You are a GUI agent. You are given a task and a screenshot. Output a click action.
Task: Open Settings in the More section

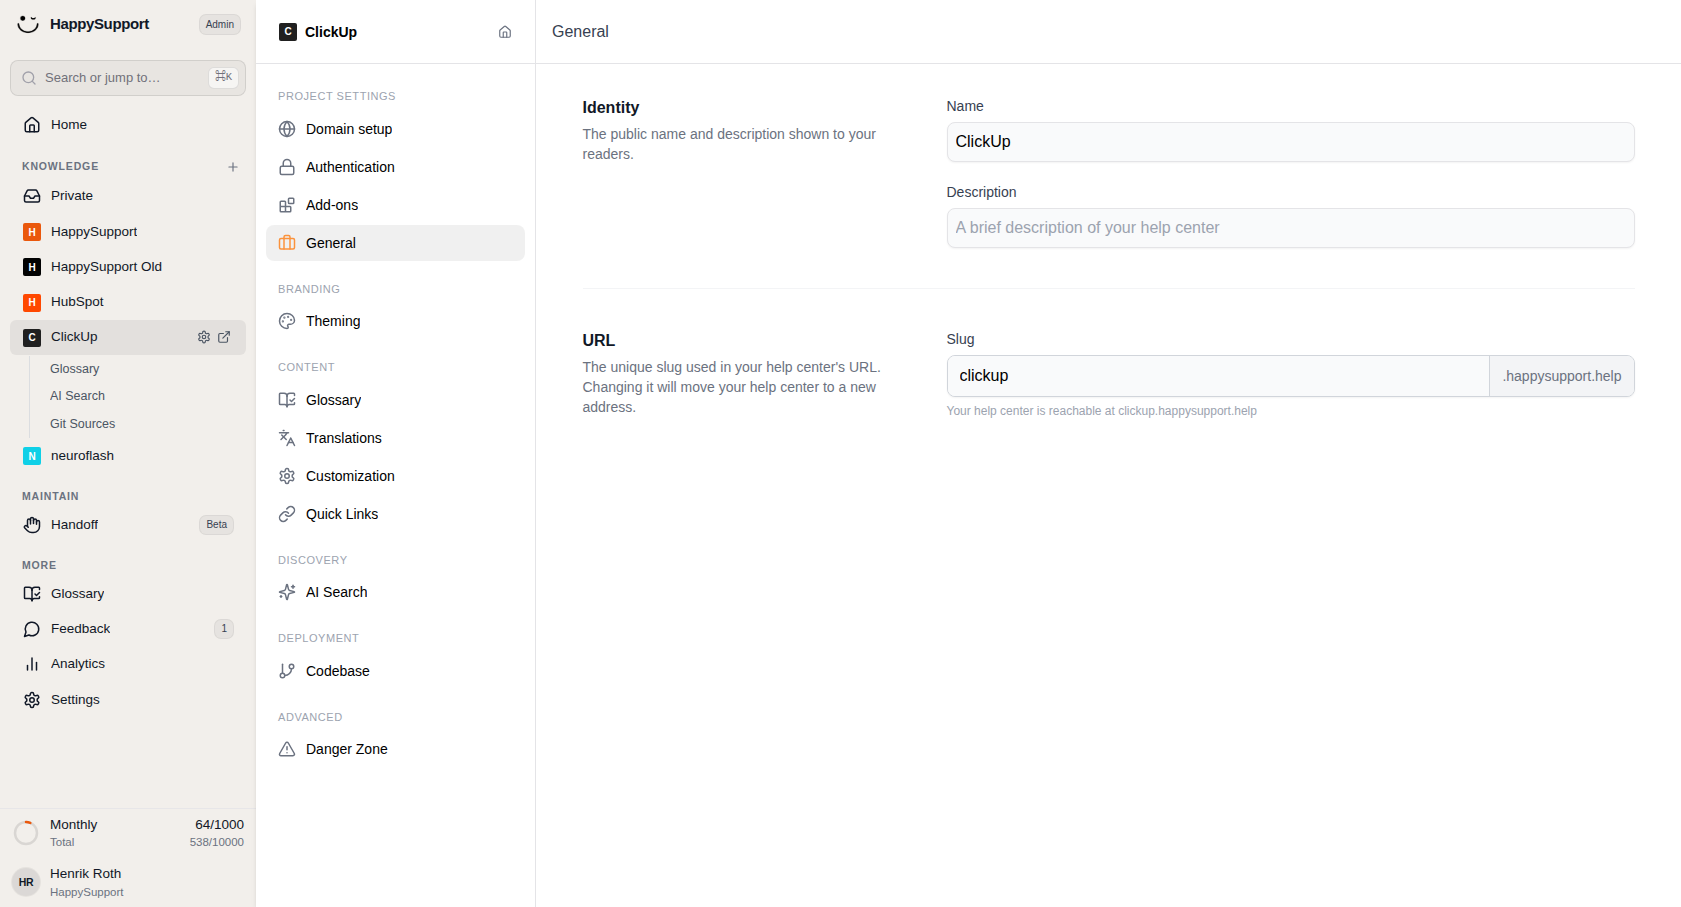pyautogui.click(x=128, y=700)
